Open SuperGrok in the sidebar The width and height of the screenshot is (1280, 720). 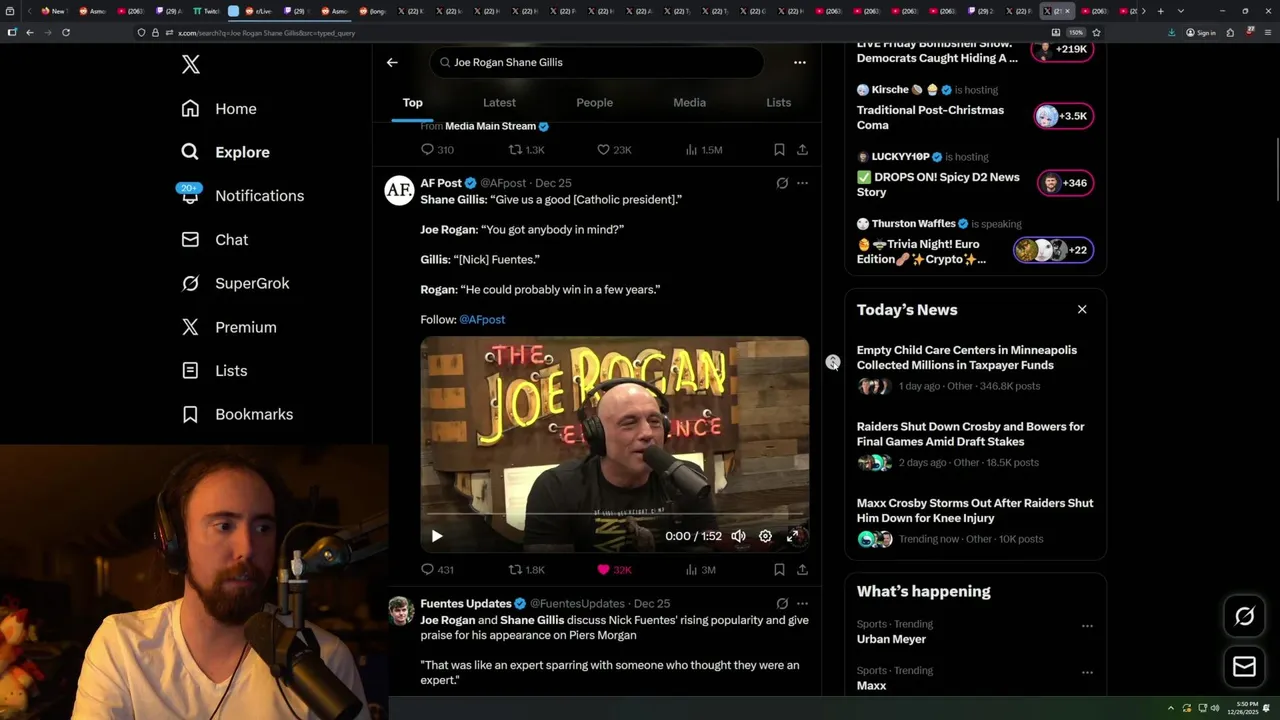click(236, 283)
